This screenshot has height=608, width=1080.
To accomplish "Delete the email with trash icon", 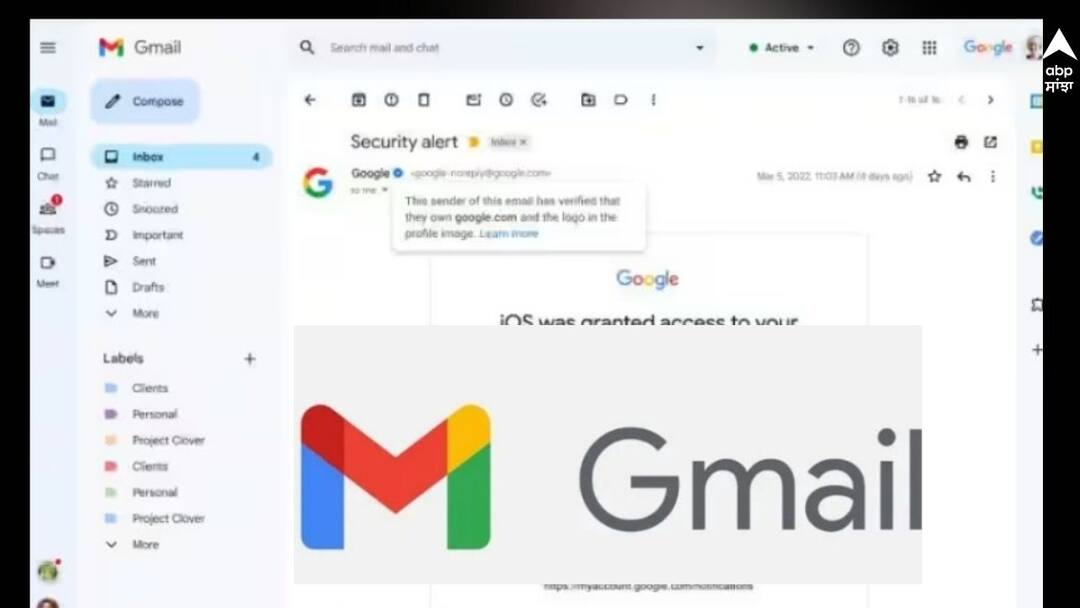I will pos(424,100).
